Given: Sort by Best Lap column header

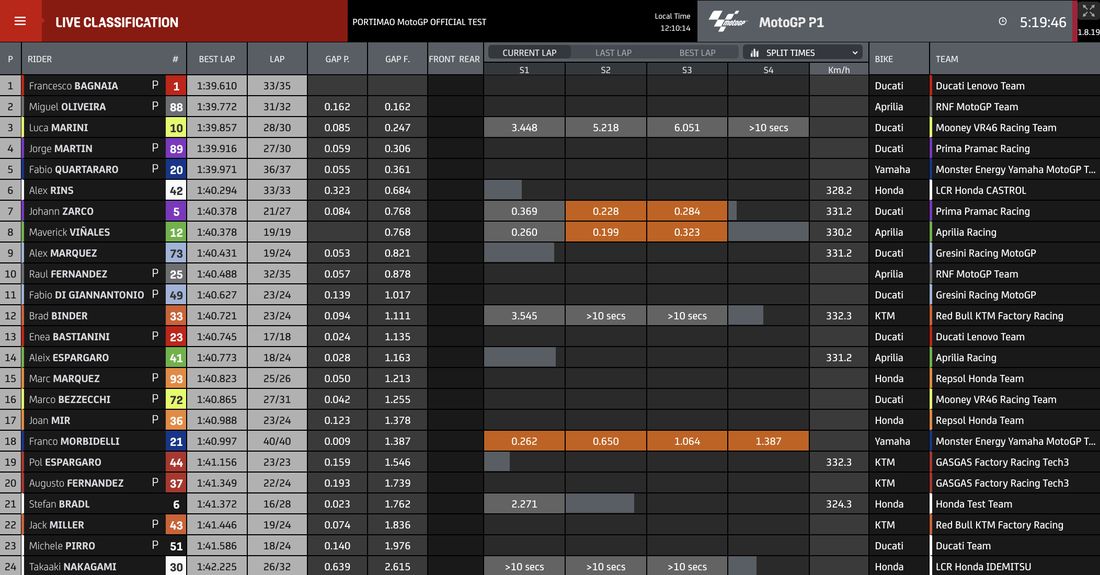Looking at the screenshot, I should tap(217, 59).
